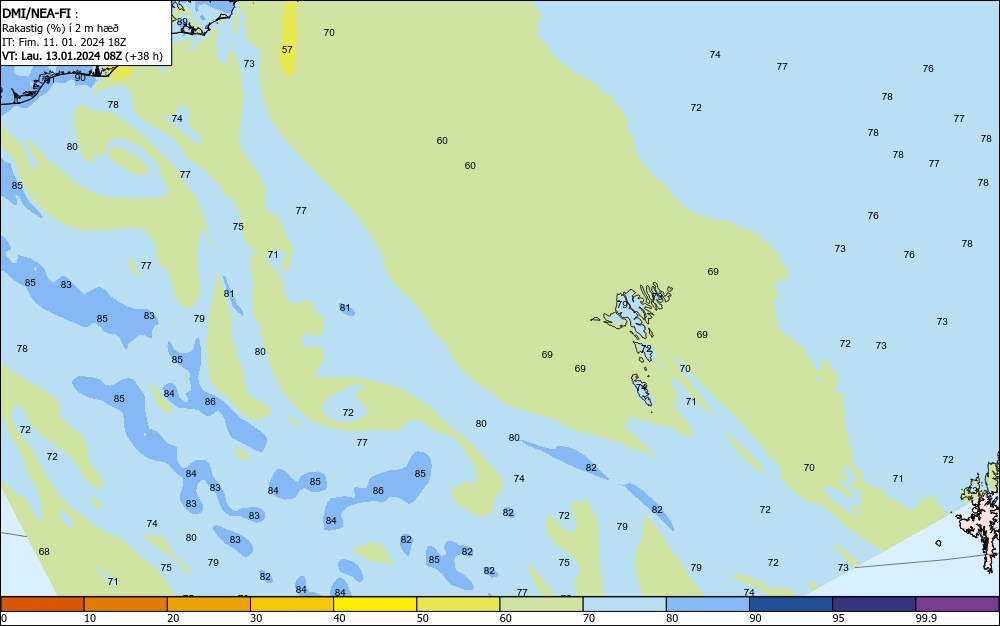Click the 95–99.9 dark purple legend swatch
The height and width of the screenshot is (626, 1000).
874,604
